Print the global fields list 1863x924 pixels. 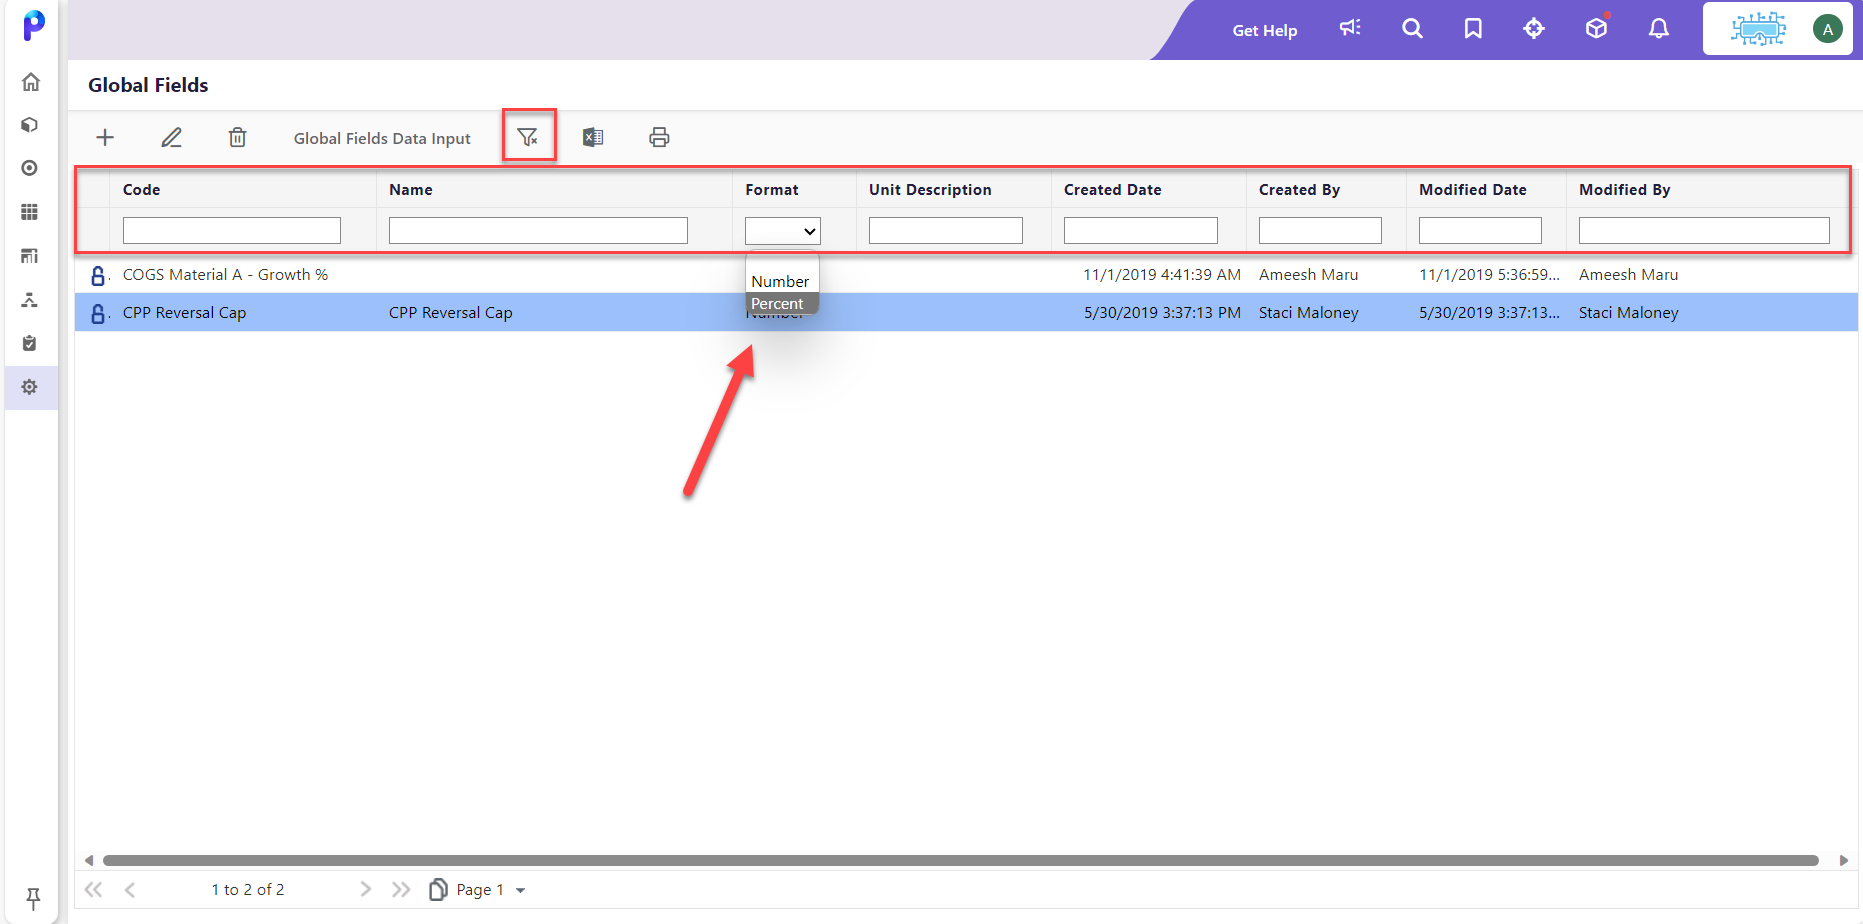click(659, 137)
